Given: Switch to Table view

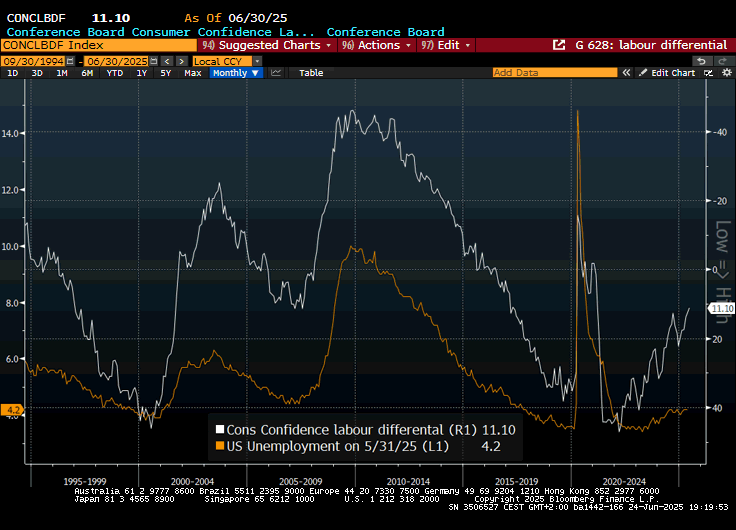Looking at the screenshot, I should (x=311, y=73).
